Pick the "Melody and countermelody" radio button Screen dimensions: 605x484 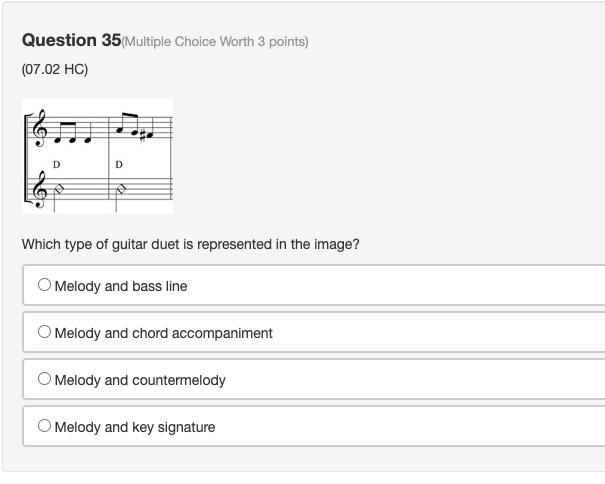44,379
